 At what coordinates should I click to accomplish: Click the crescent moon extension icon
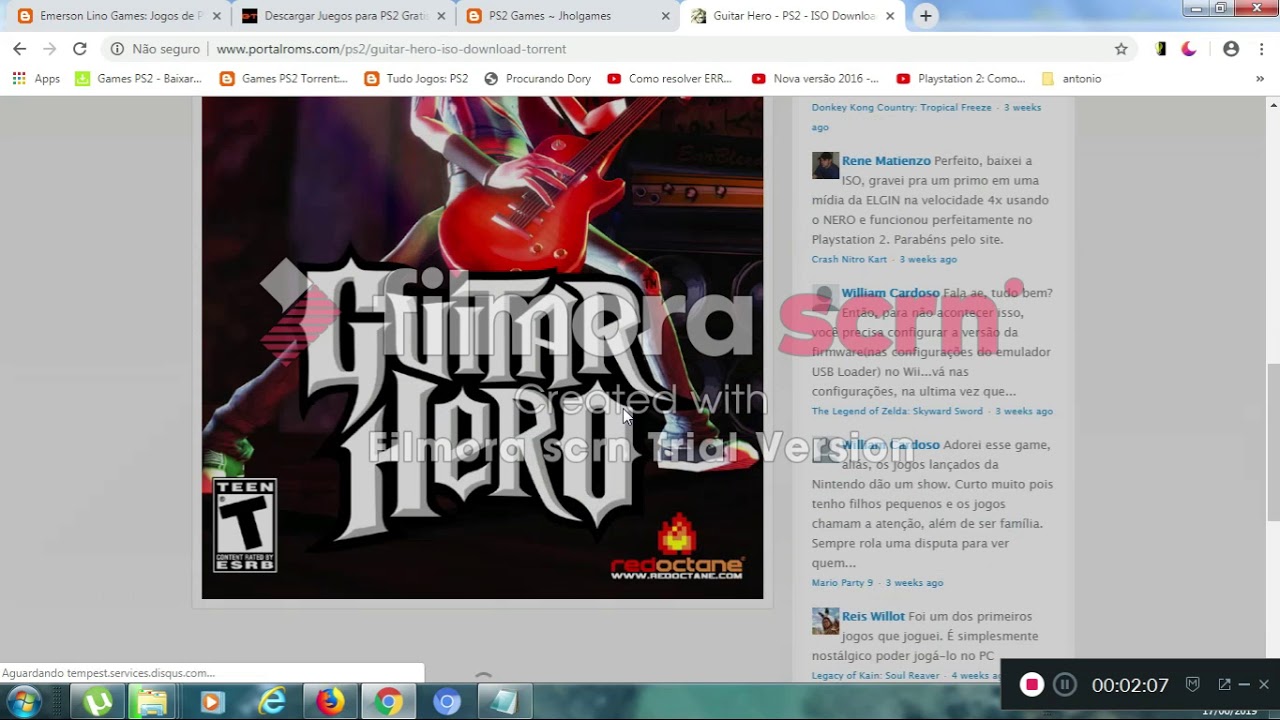(x=1189, y=49)
